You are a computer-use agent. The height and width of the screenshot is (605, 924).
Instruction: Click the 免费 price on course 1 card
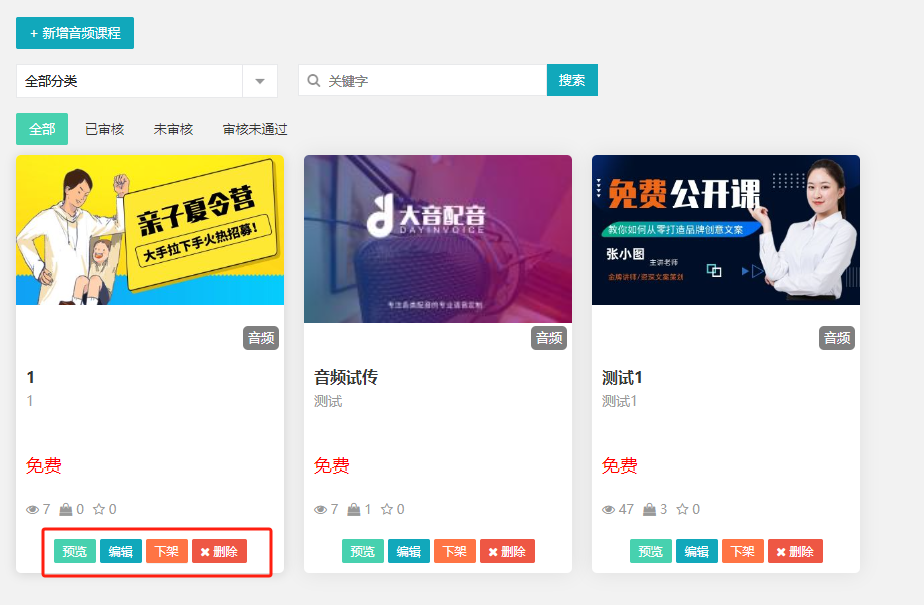tap(44, 465)
